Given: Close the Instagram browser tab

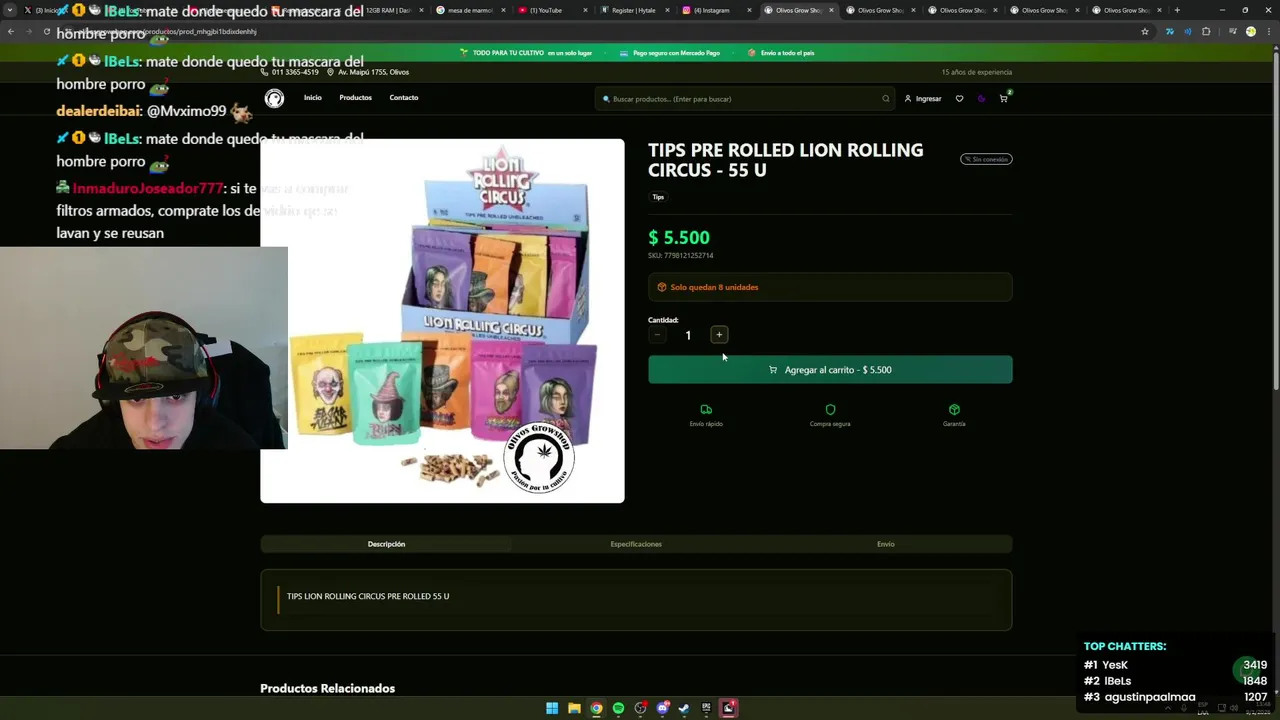Looking at the screenshot, I should click(x=749, y=10).
